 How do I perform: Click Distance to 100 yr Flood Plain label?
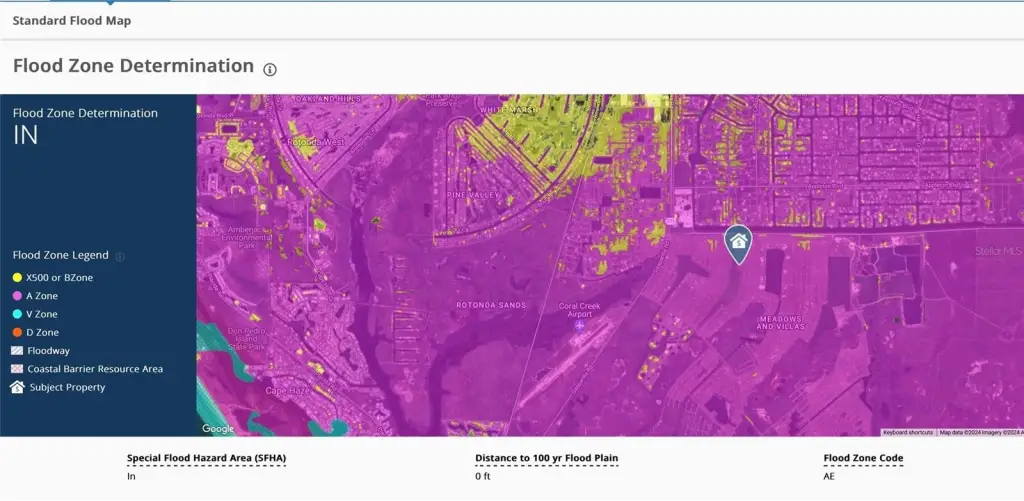pos(546,459)
